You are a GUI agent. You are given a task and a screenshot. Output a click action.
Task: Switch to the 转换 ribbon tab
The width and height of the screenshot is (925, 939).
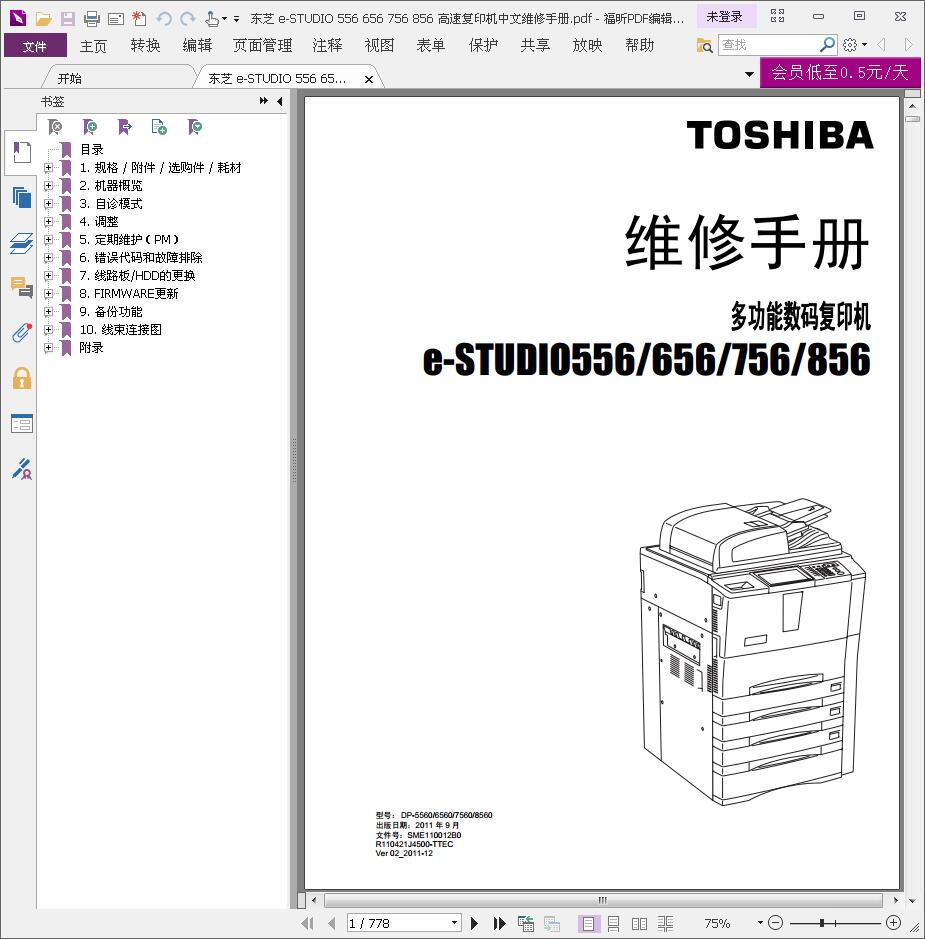145,46
